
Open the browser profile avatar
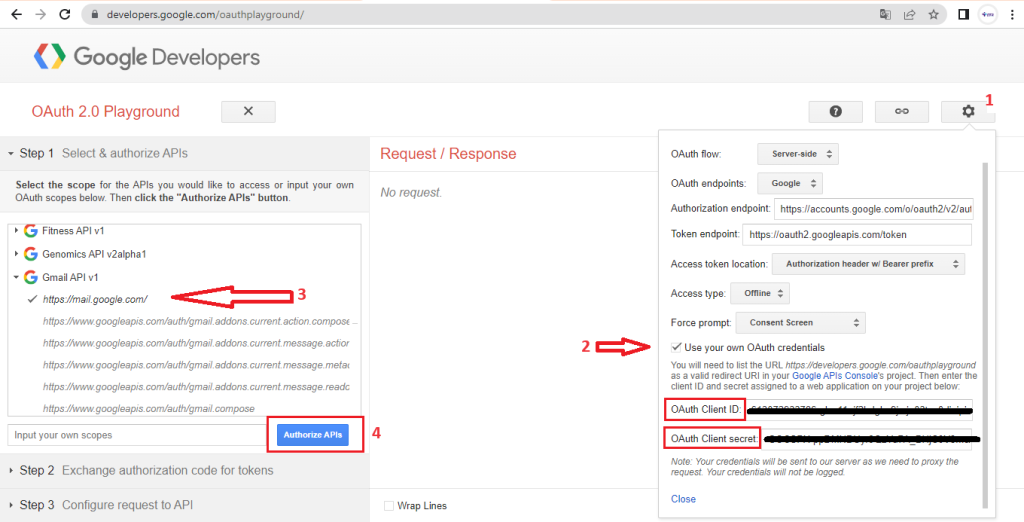pyautogui.click(x=988, y=14)
